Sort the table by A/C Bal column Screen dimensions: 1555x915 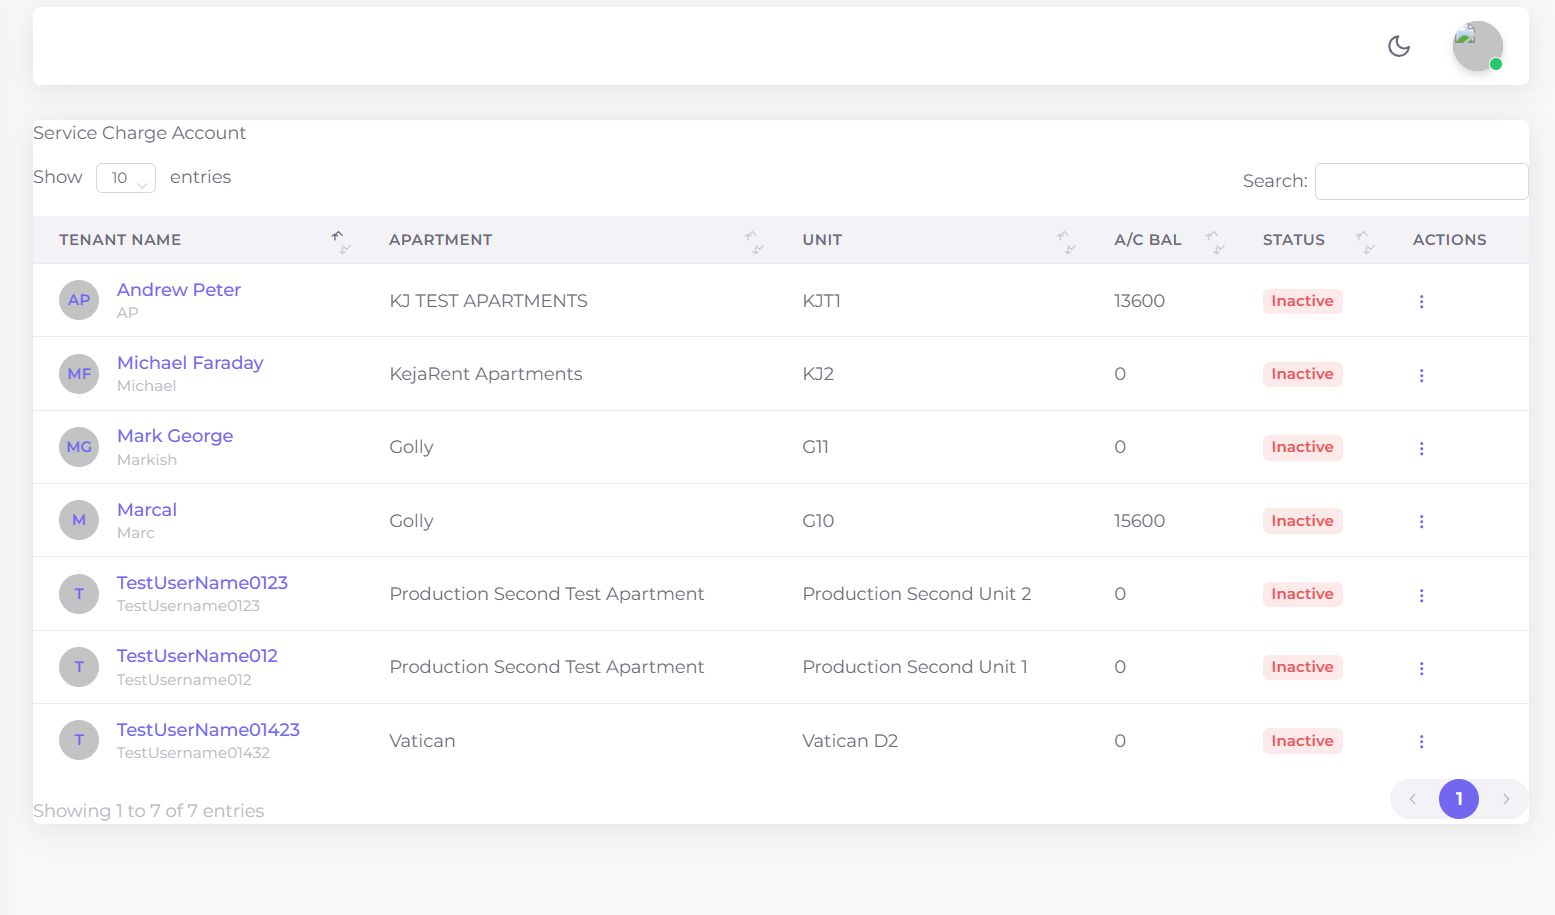(1214, 240)
